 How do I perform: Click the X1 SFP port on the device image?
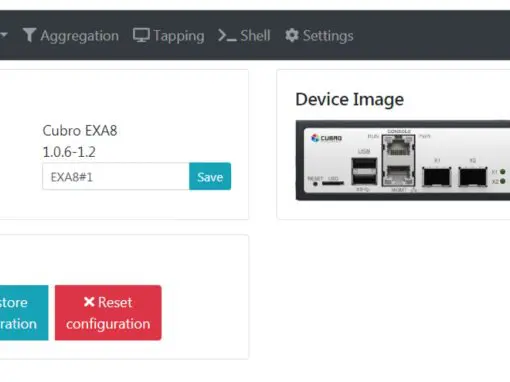click(x=437, y=177)
